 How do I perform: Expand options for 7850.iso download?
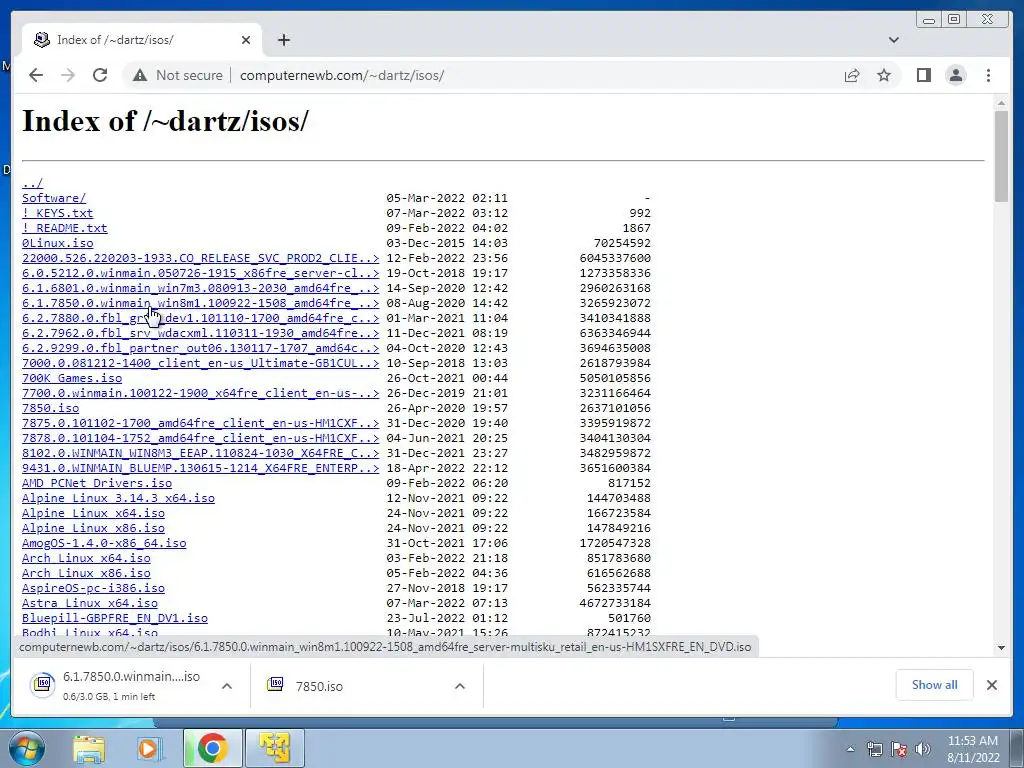click(460, 686)
